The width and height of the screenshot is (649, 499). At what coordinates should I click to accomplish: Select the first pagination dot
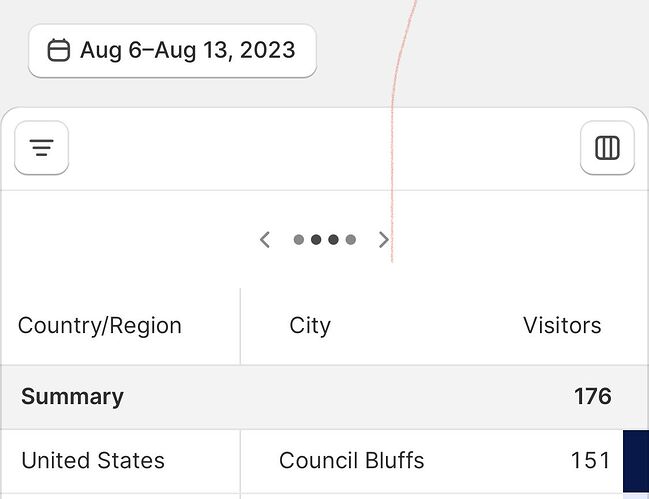click(299, 240)
